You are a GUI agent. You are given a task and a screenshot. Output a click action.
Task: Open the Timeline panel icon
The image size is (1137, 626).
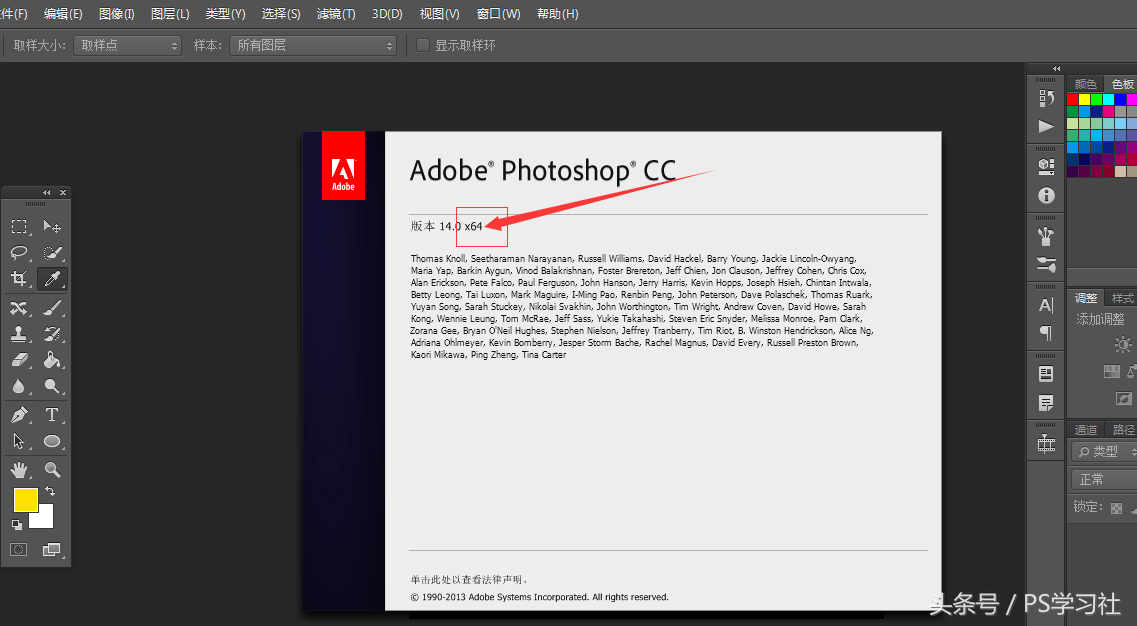tap(1046, 443)
